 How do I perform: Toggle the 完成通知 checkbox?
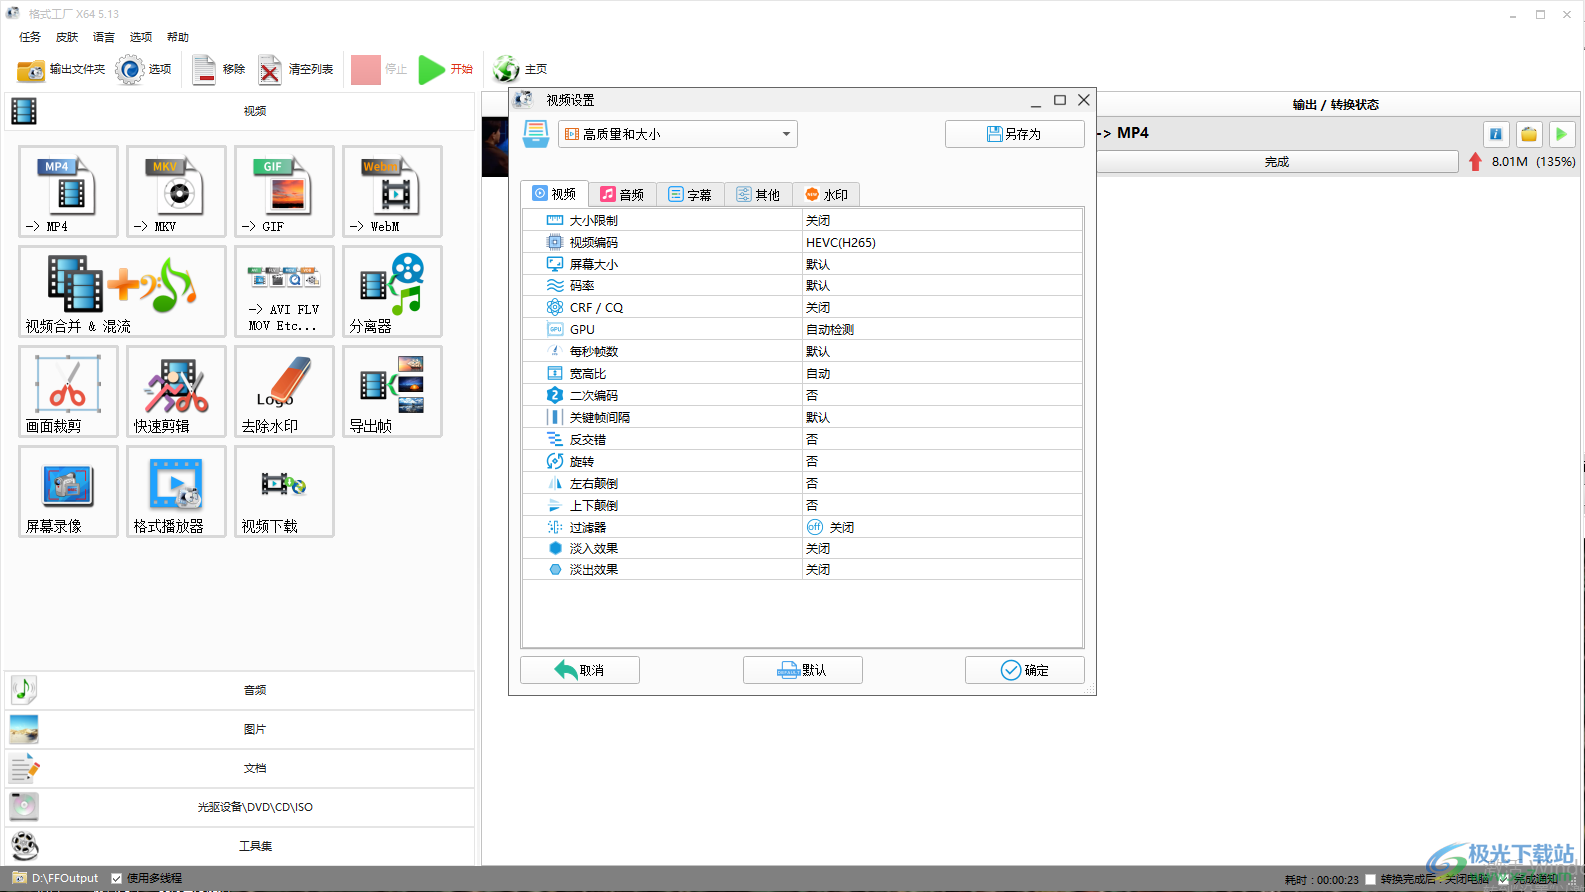(1503, 879)
